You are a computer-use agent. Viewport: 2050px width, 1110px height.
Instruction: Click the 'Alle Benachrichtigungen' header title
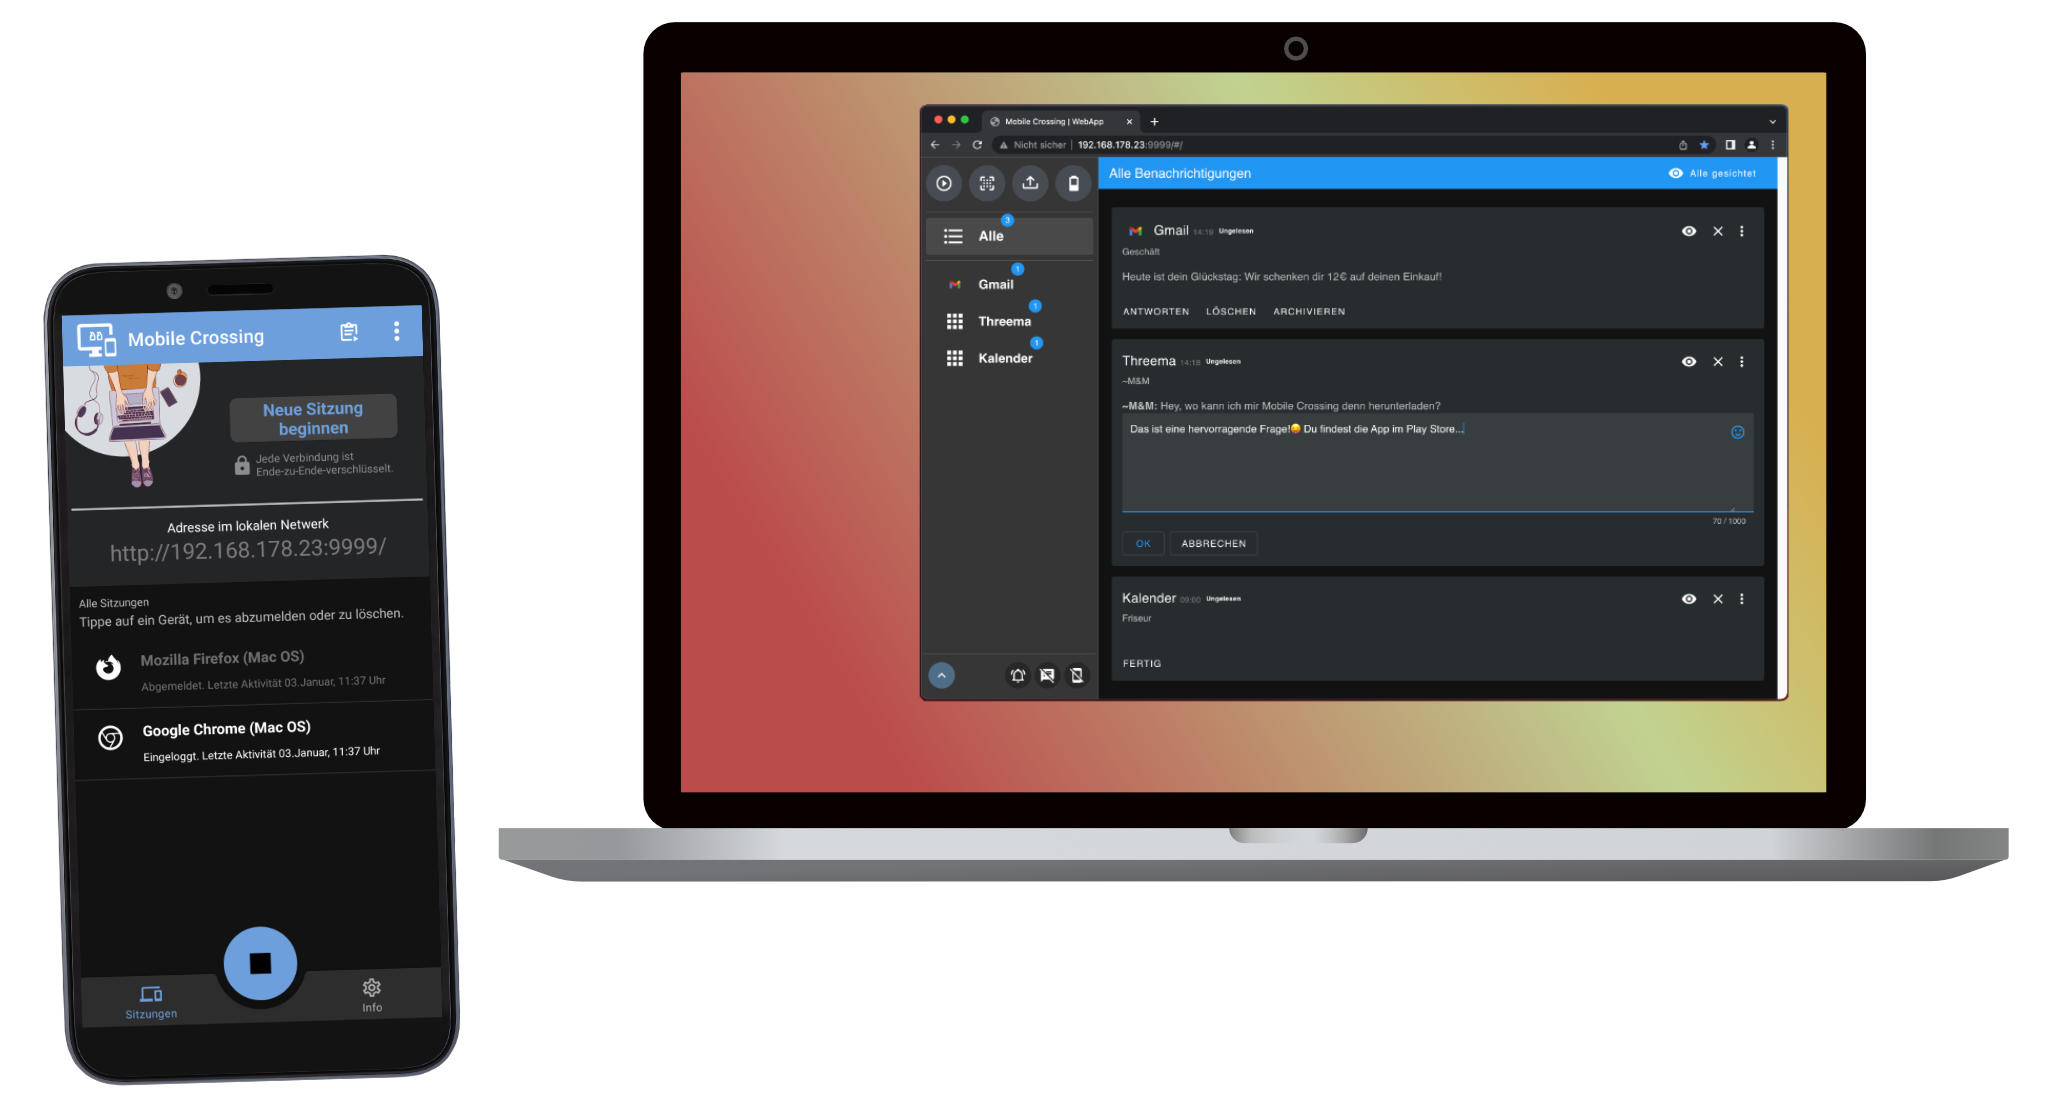click(x=1180, y=174)
